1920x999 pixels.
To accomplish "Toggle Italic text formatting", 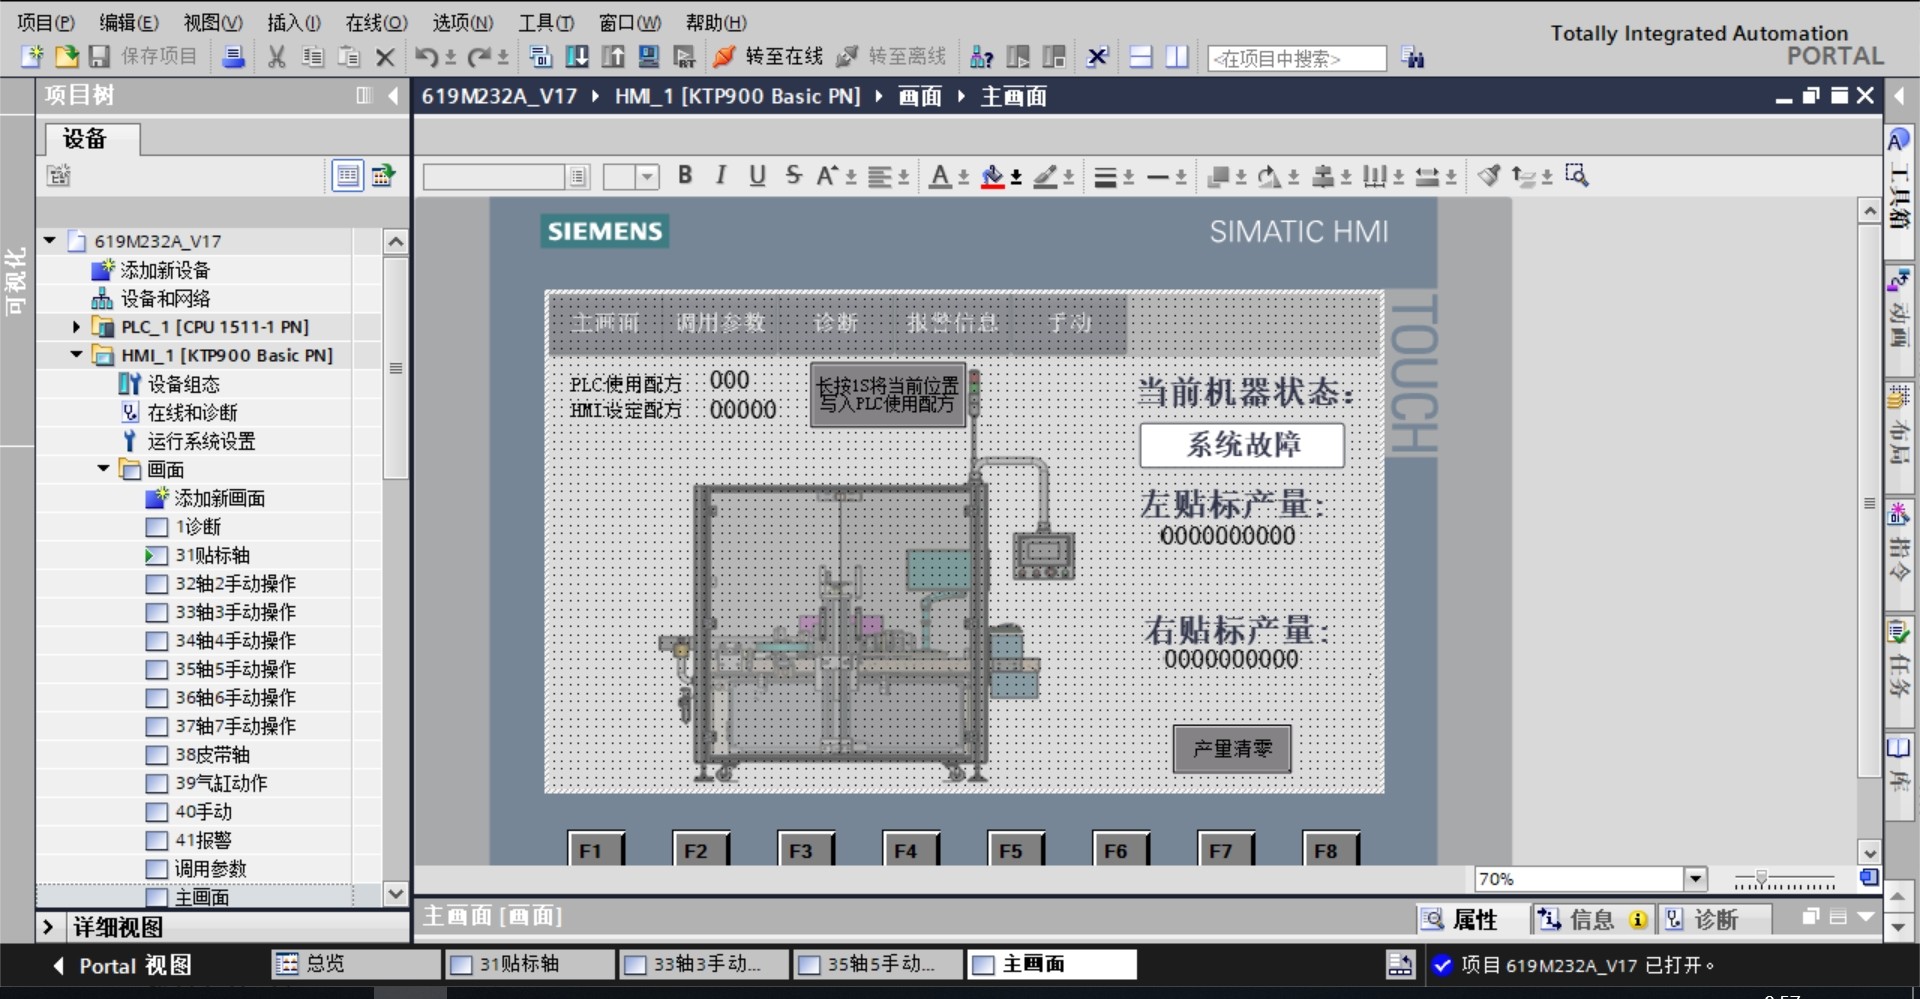I will point(720,175).
